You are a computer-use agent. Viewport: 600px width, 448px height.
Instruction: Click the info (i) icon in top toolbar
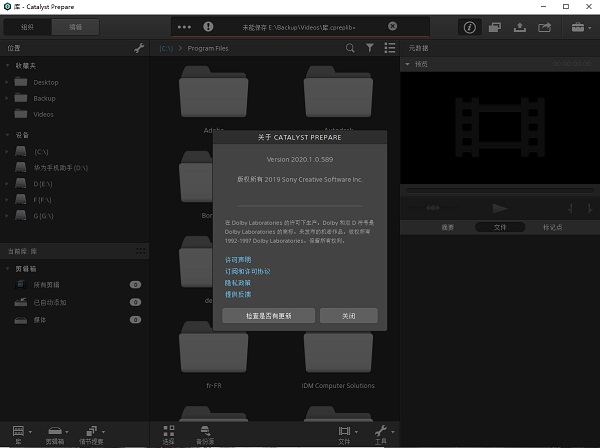pyautogui.click(x=471, y=27)
